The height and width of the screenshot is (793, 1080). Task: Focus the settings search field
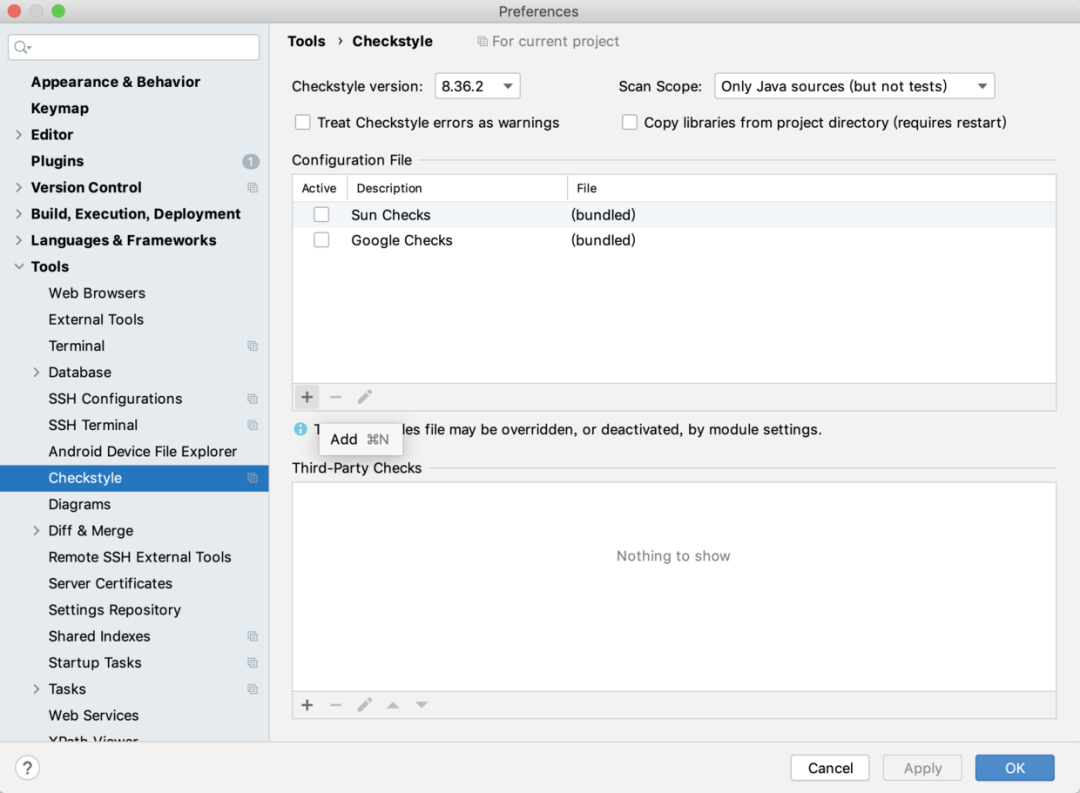[134, 47]
